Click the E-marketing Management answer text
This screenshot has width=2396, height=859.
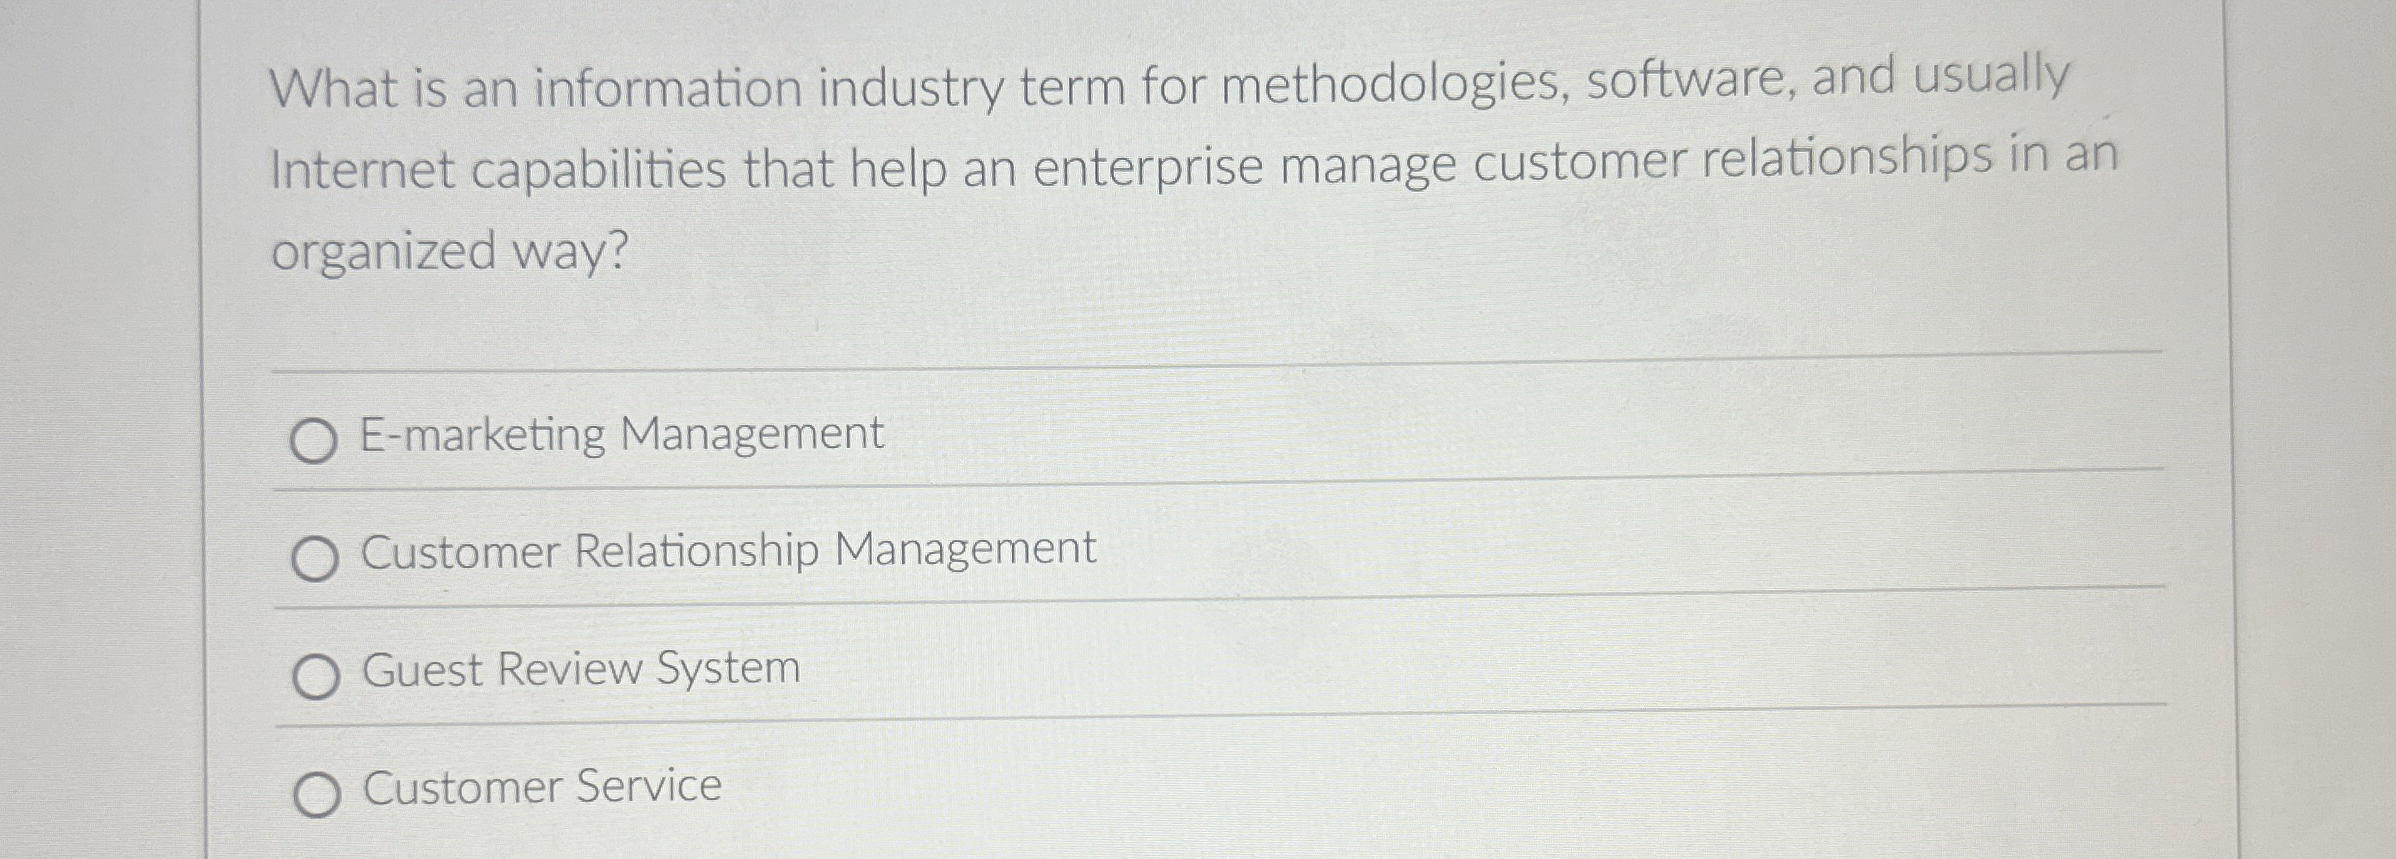click(620, 433)
